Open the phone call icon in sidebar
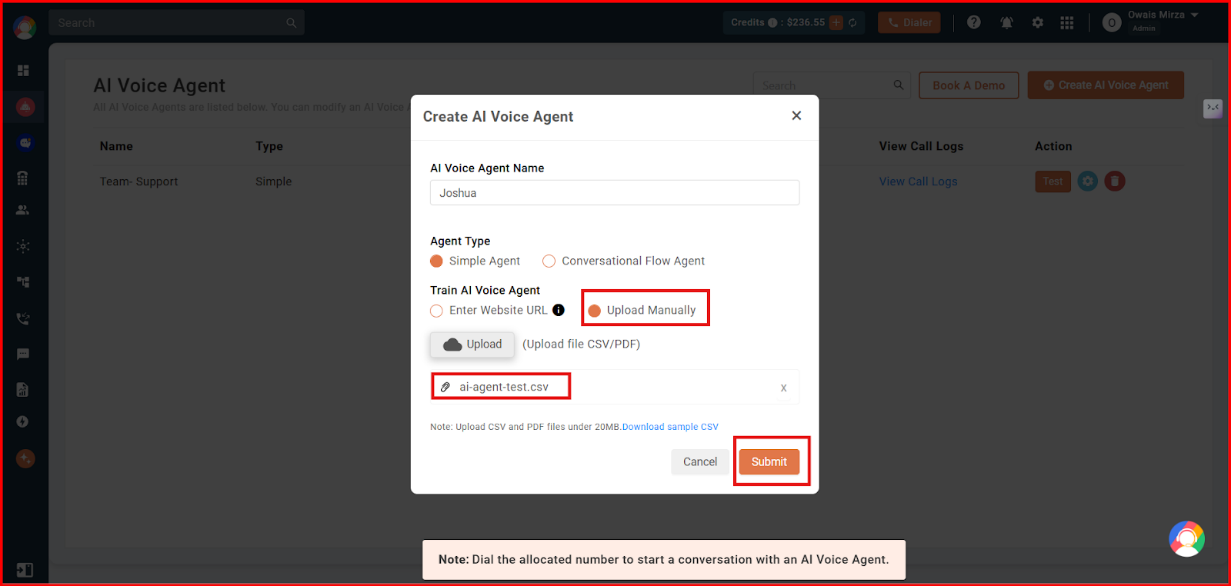The width and height of the screenshot is (1231, 586). 23,319
